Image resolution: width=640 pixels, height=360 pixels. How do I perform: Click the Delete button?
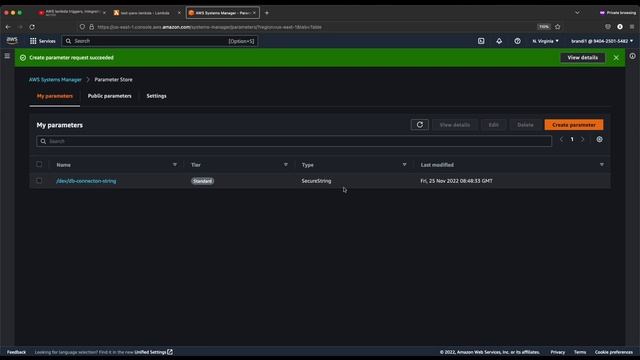pyautogui.click(x=525, y=124)
